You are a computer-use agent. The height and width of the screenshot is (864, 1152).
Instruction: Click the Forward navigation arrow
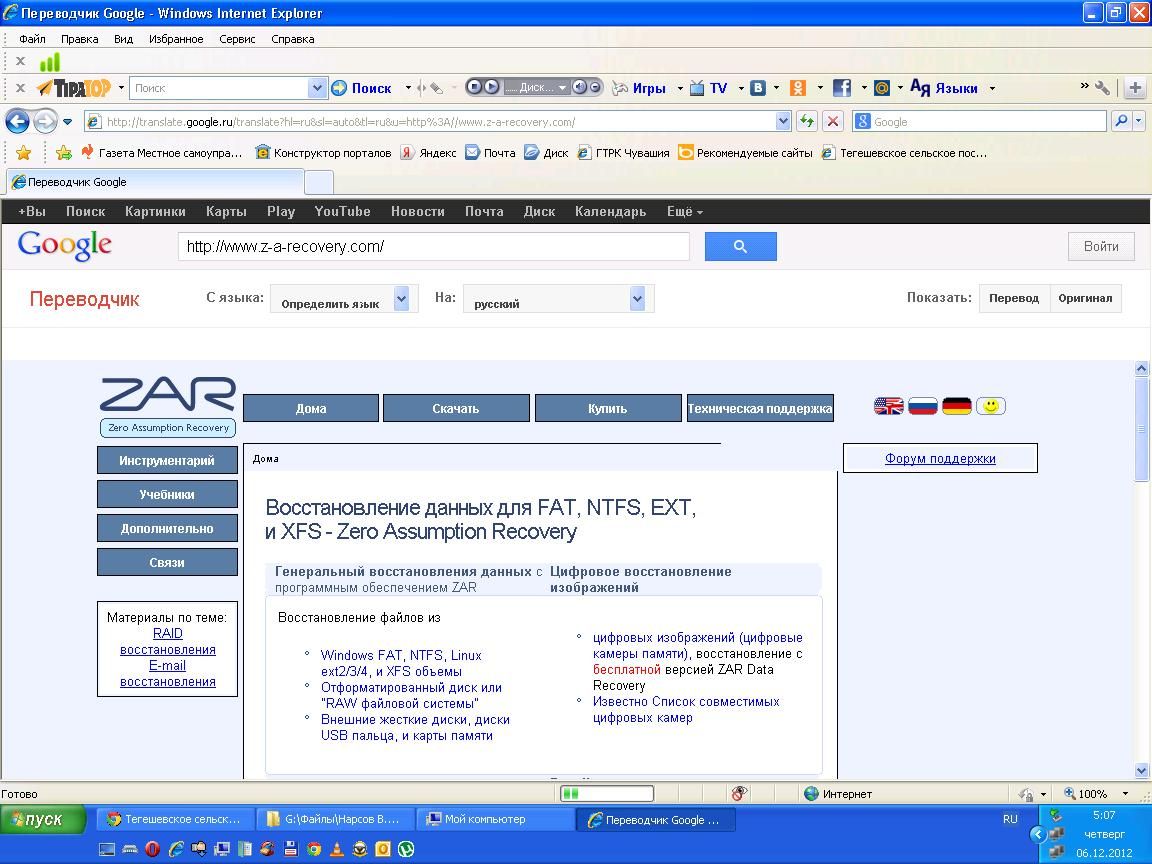click(46, 121)
